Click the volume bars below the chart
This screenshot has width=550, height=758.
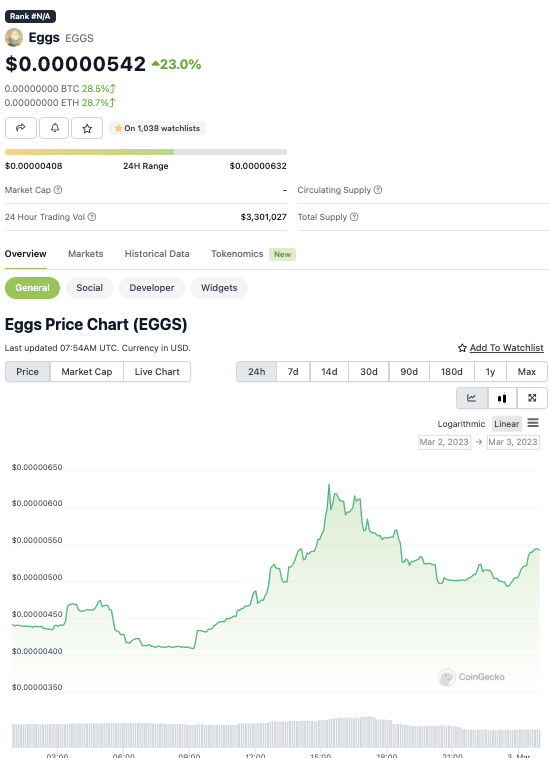click(276, 733)
